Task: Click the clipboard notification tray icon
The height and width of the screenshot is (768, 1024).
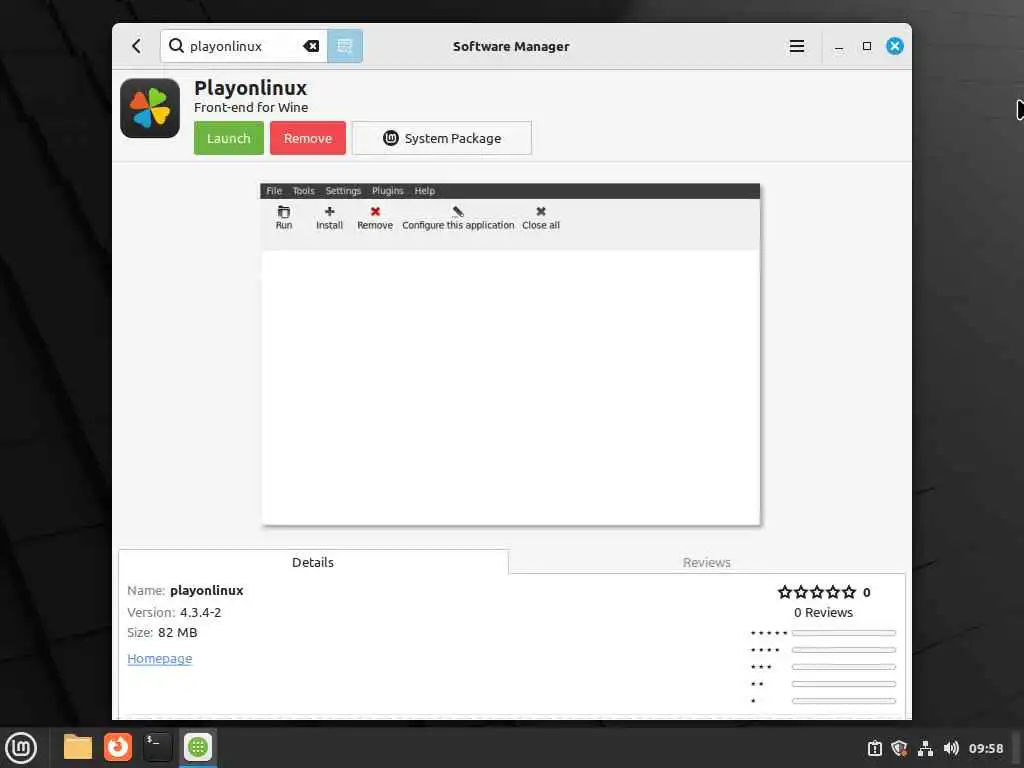Action: coord(874,748)
